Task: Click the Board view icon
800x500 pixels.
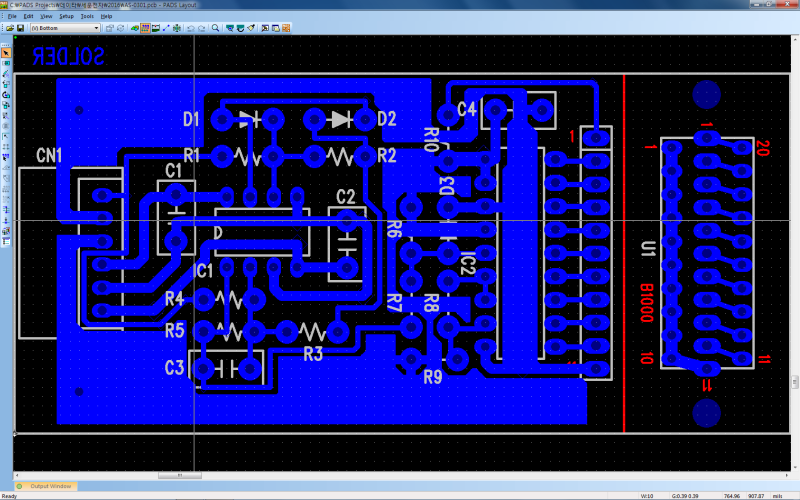Action: point(230,28)
